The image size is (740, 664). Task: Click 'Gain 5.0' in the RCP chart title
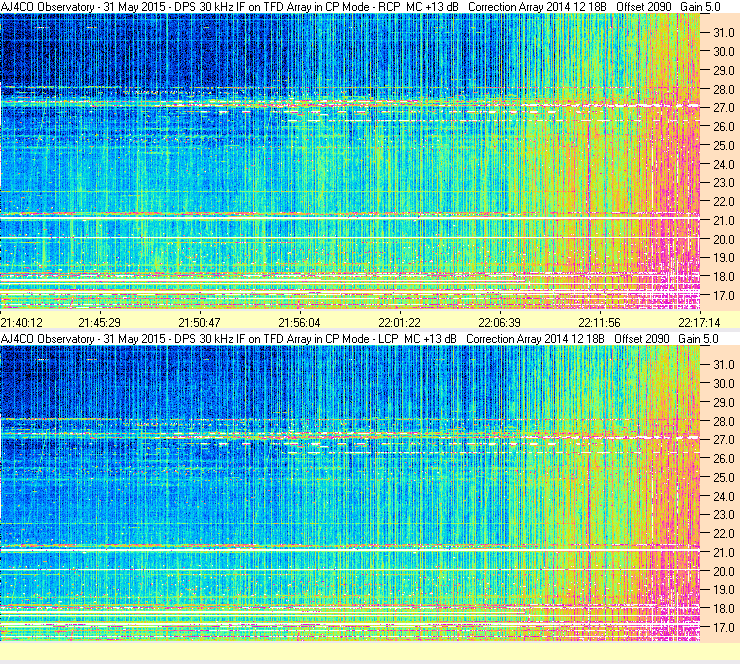point(700,7)
